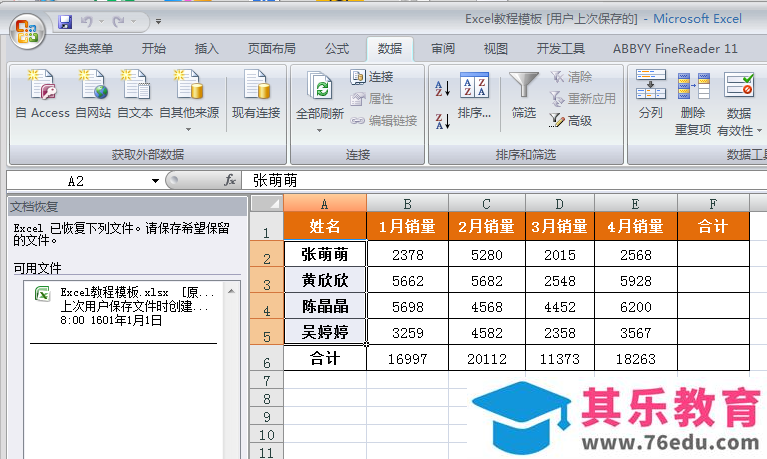Click the Name Box showing A2
The height and width of the screenshot is (459, 767).
78,181
